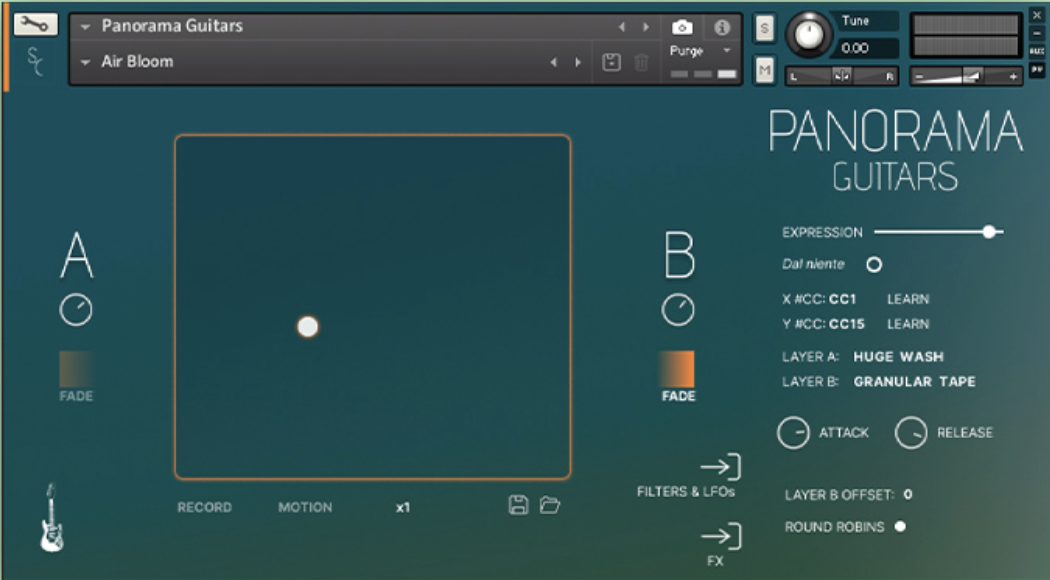Image resolution: width=1050 pixels, height=580 pixels.
Task: Go to next instrument Panorama Guitars arrow
Action: pyautogui.click(x=646, y=27)
